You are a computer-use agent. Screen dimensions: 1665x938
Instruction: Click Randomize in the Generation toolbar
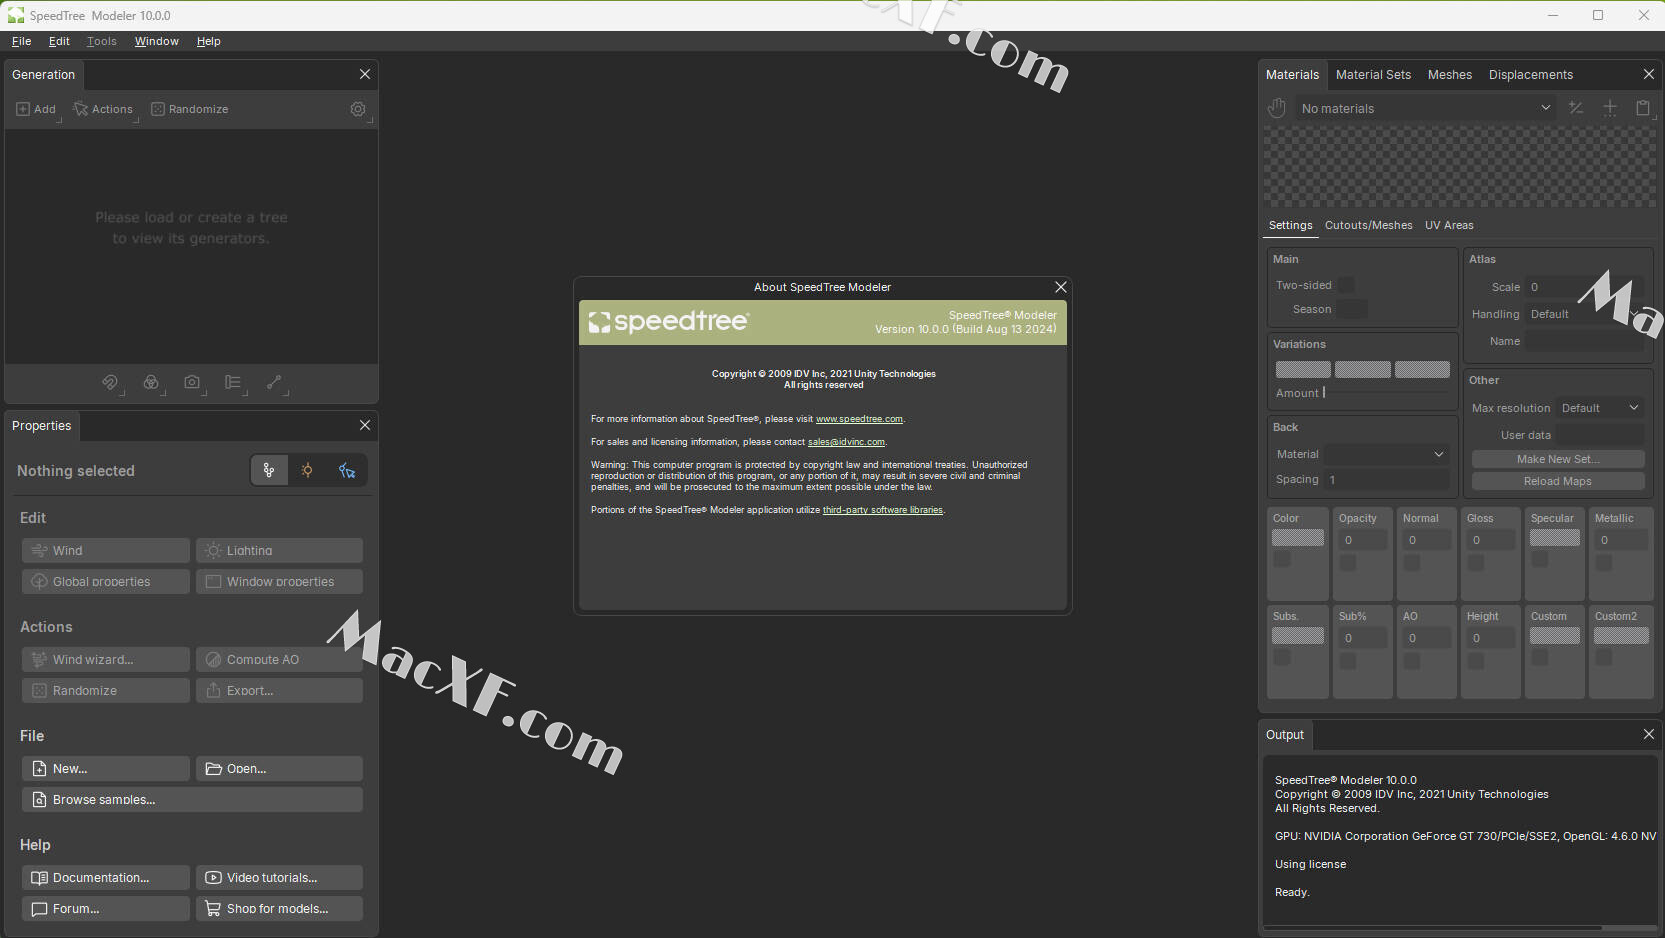coord(190,109)
